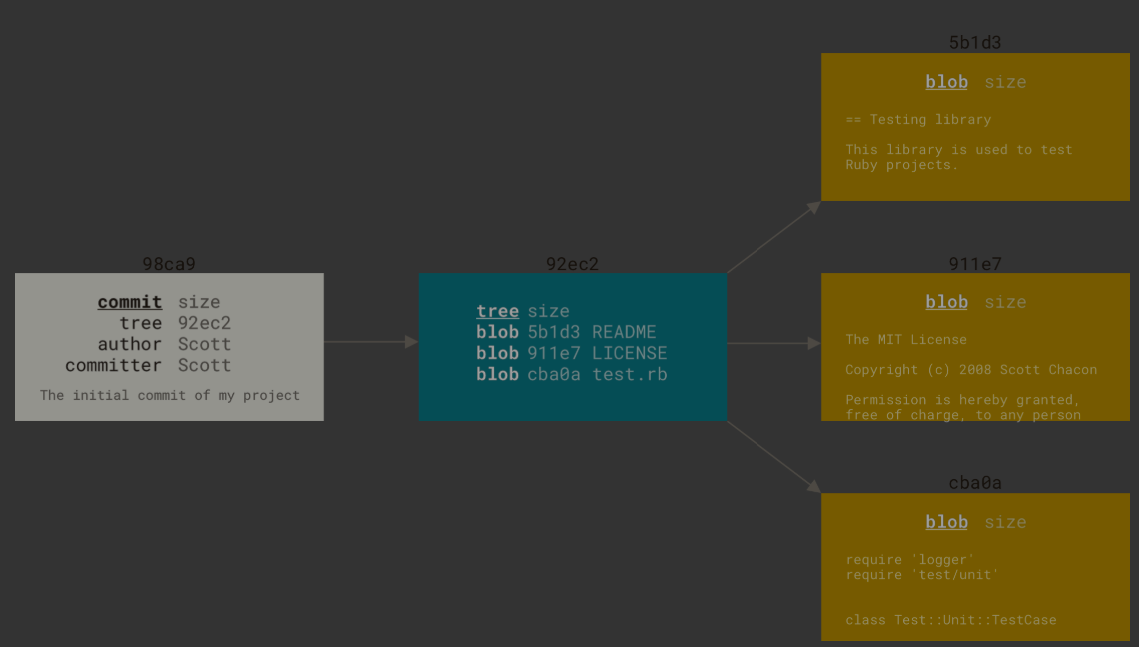
Task: Click the 98ca9 hash label above commit box
Action: [x=169, y=264]
